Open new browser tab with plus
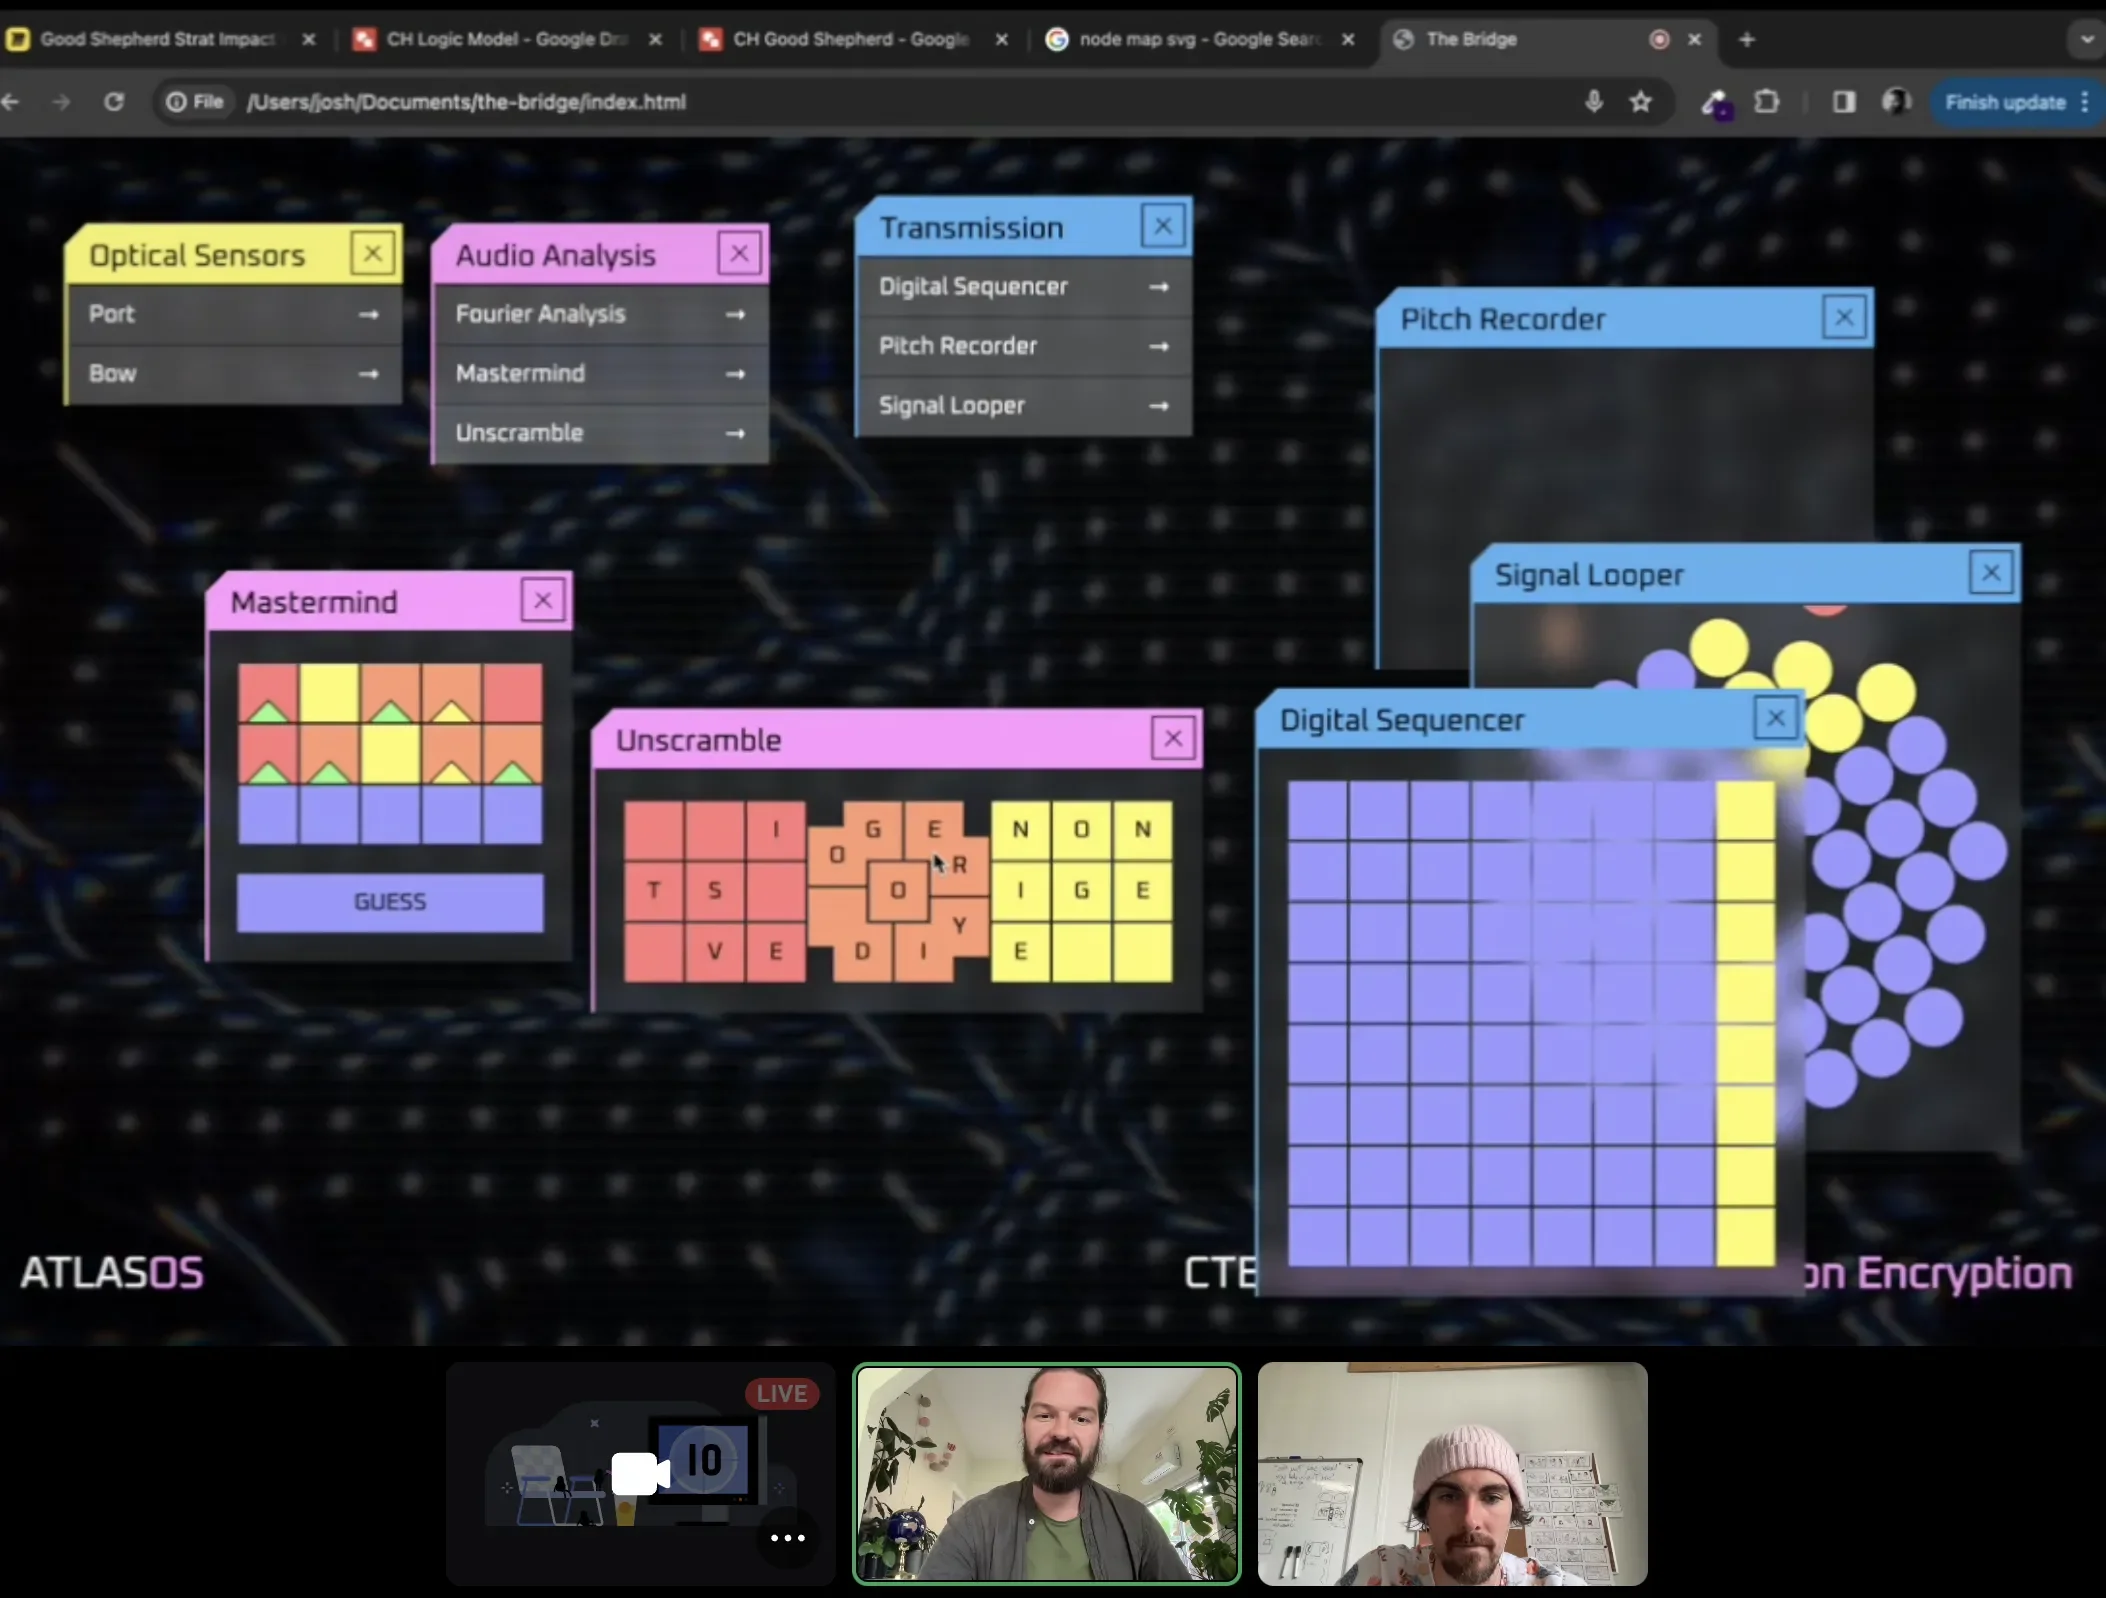The height and width of the screenshot is (1598, 2106). (1746, 39)
